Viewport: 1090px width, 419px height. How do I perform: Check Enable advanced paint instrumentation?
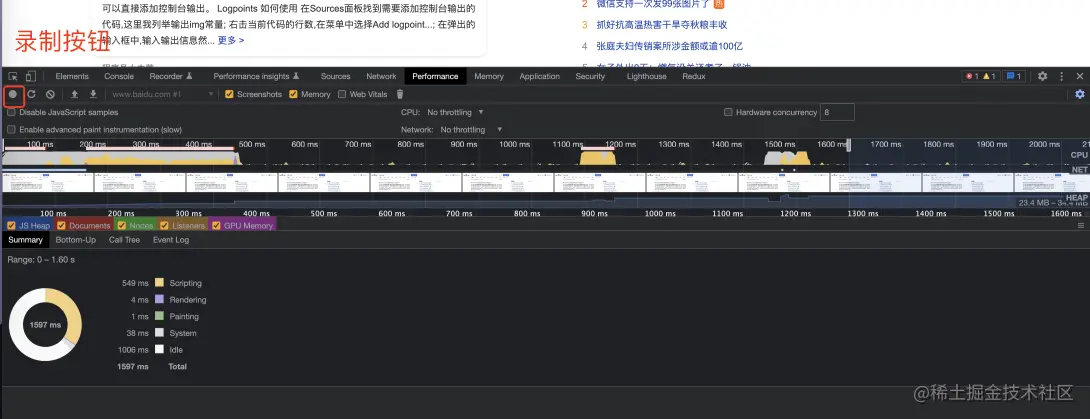point(11,129)
